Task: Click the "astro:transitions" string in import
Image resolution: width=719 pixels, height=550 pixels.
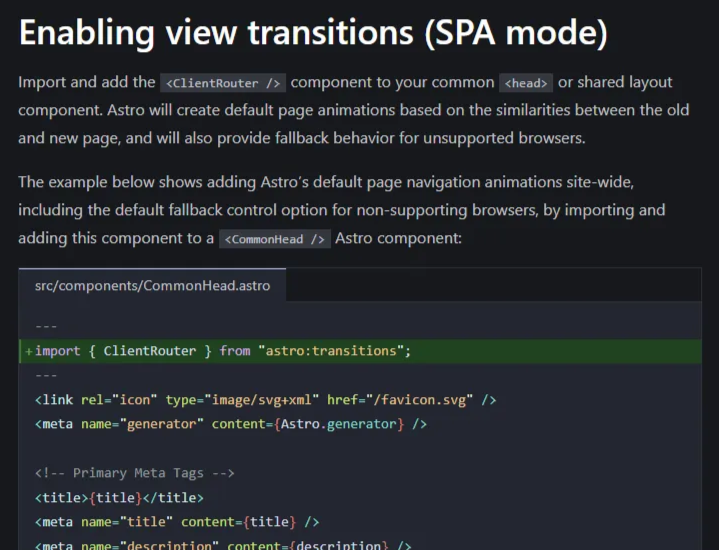Action: pyautogui.click(x=331, y=351)
